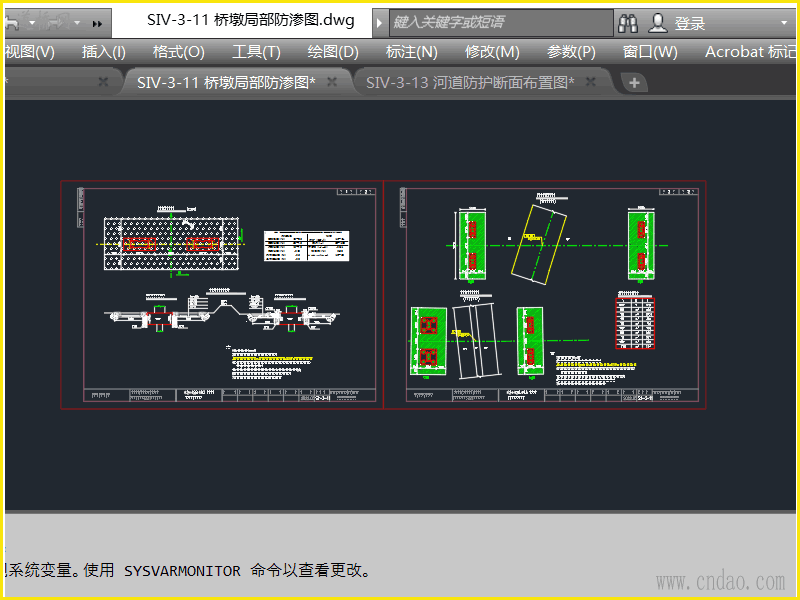The image size is (800, 600).
Task: Open the 标注(N) menu
Action: [412, 52]
